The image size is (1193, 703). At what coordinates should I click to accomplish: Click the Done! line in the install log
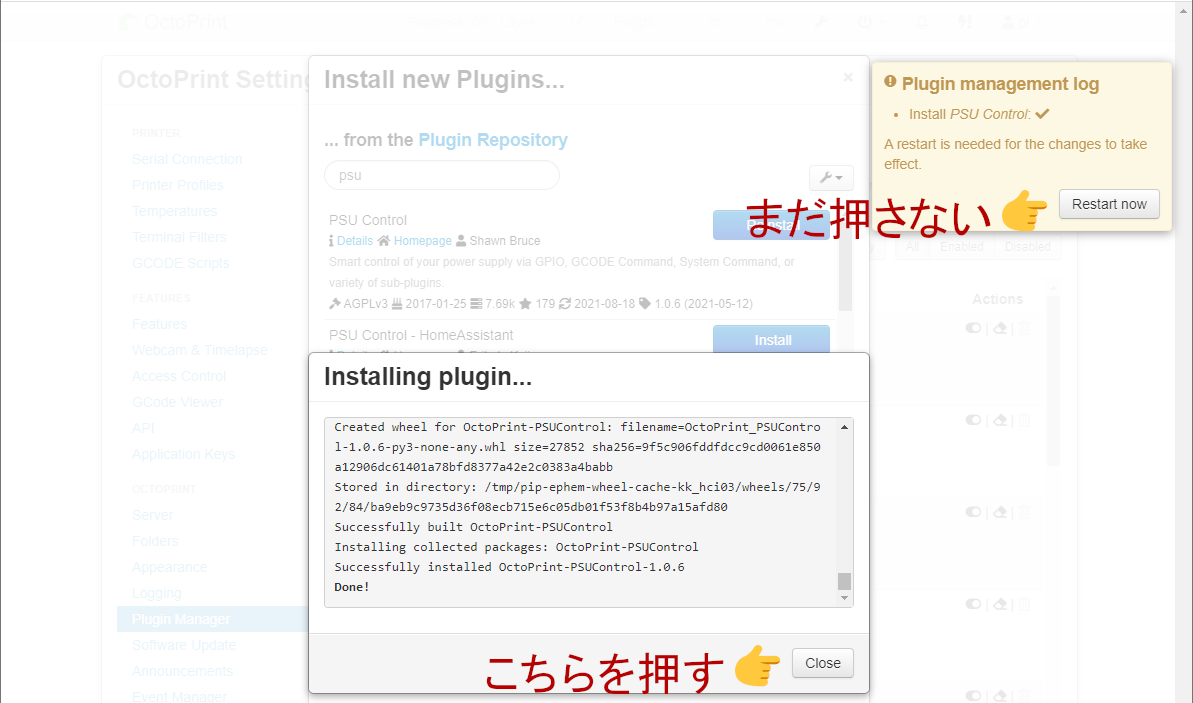[x=352, y=587]
